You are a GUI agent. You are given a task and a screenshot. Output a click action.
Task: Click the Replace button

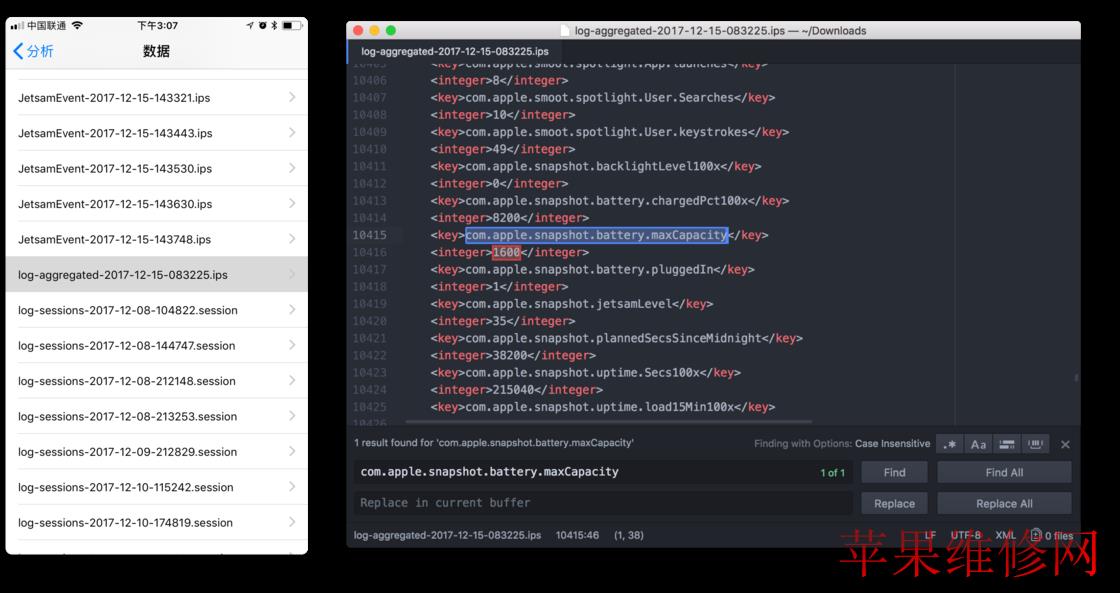coord(894,504)
